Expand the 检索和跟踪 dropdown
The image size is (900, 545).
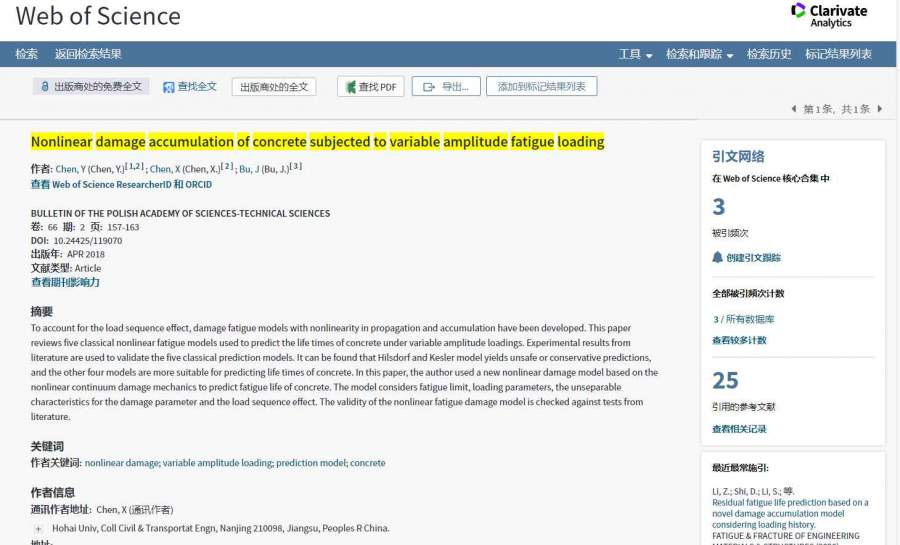699,54
